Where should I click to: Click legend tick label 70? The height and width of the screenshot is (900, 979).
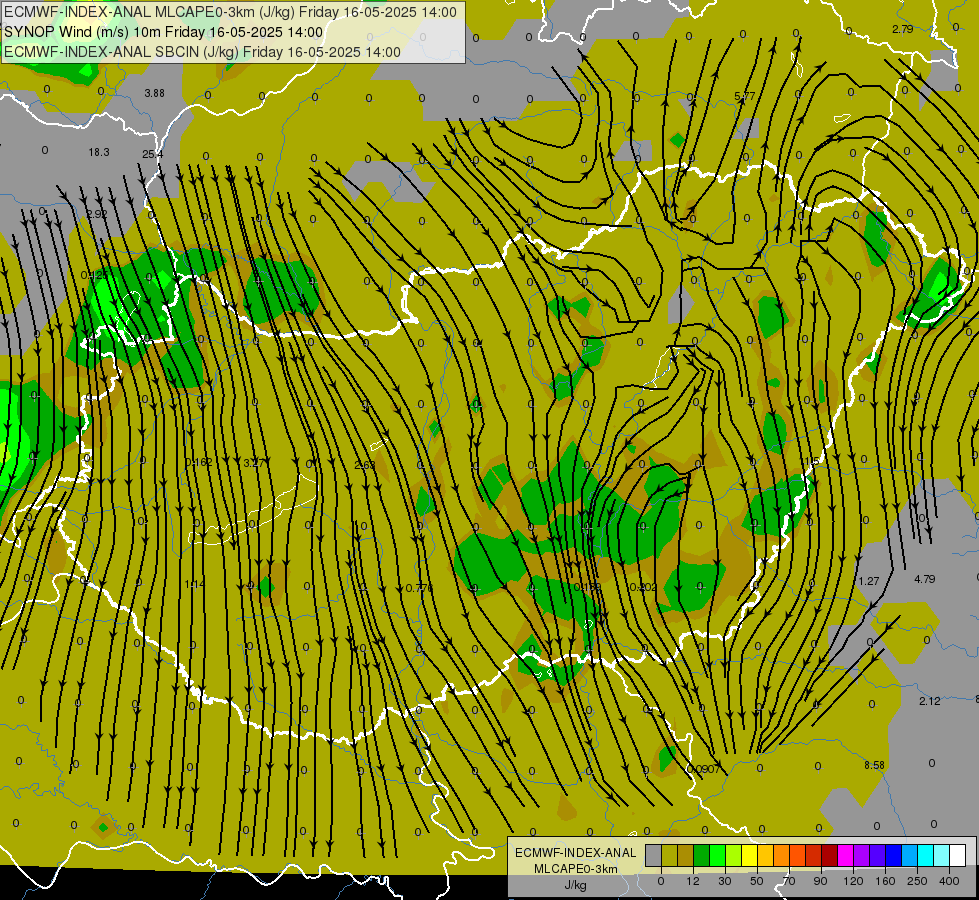pos(789,881)
